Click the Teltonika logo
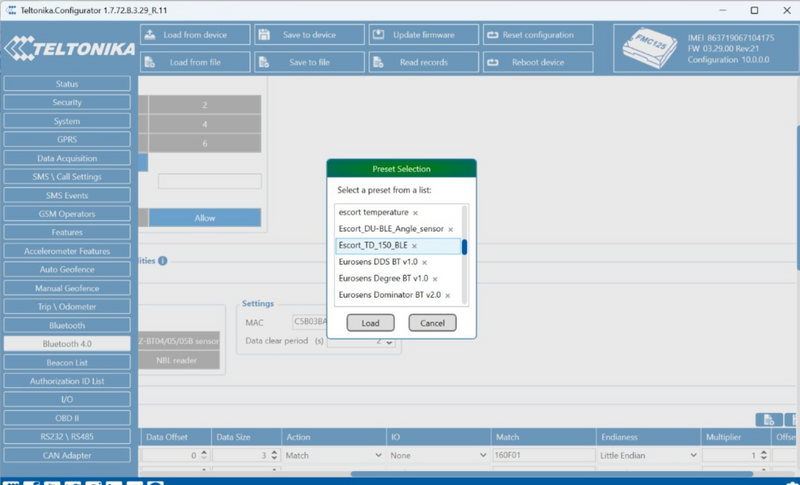Screen dimensions: 800x485 pyautogui.click(x=69, y=48)
